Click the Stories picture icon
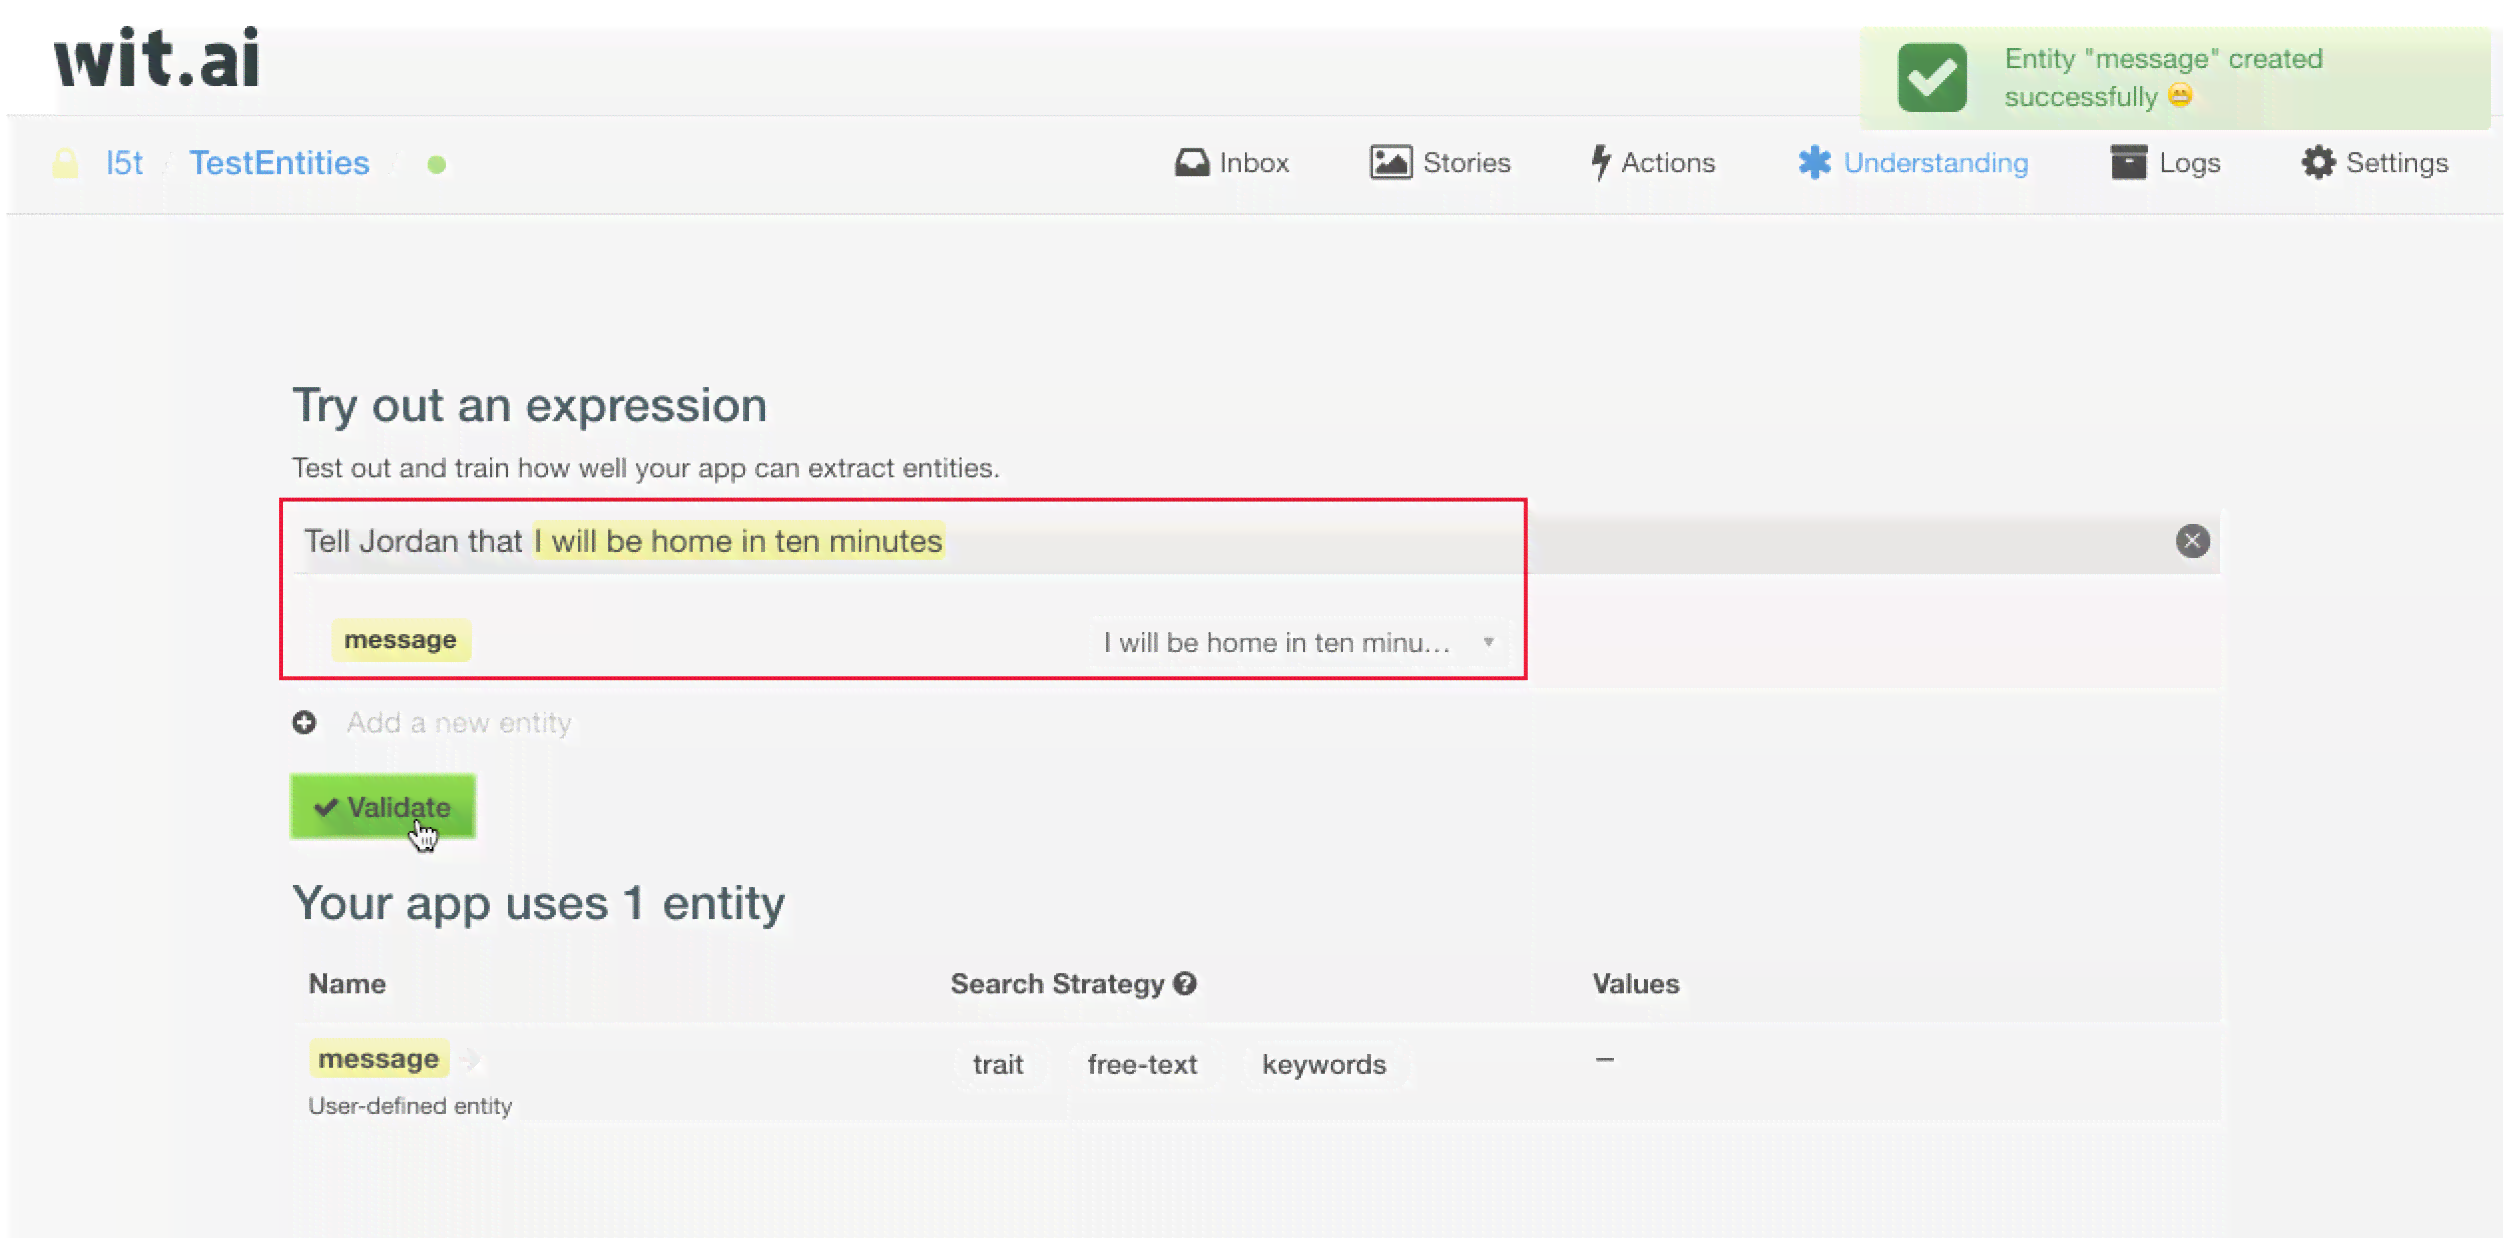 1390,162
